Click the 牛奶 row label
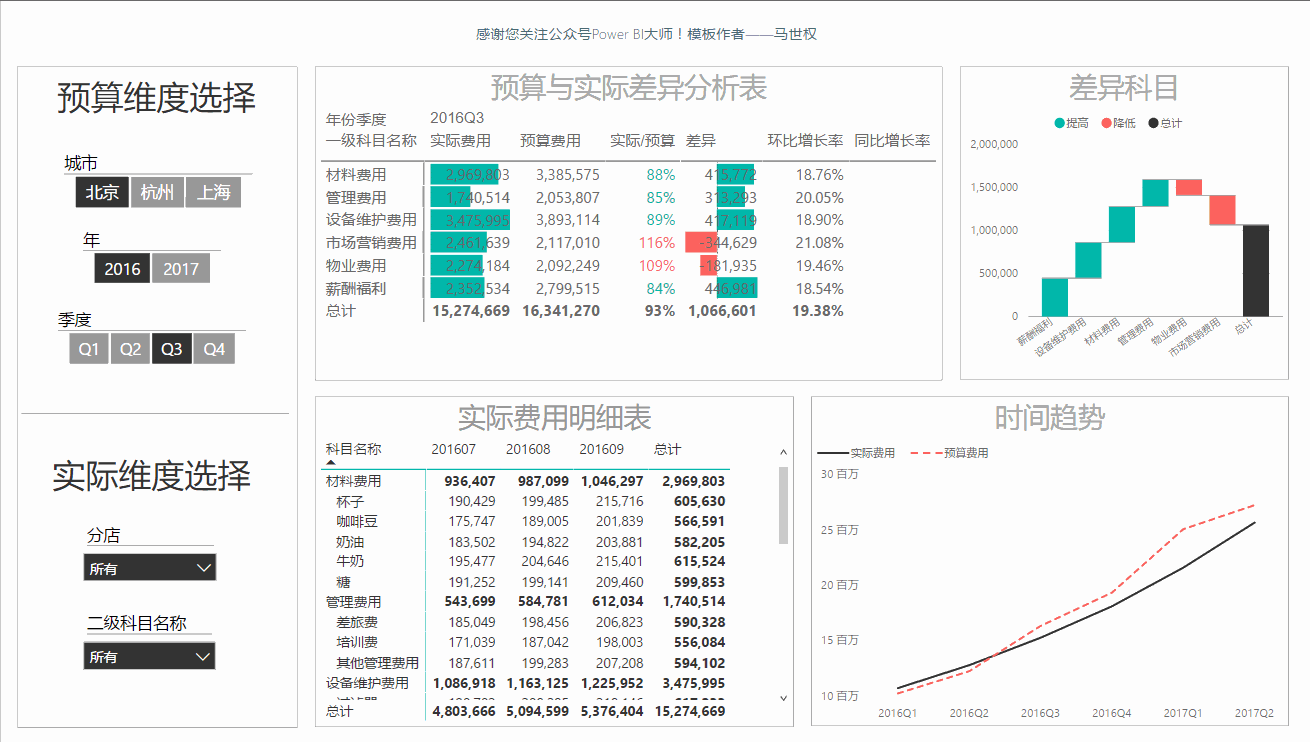The width and height of the screenshot is (1310, 742). tap(350, 561)
